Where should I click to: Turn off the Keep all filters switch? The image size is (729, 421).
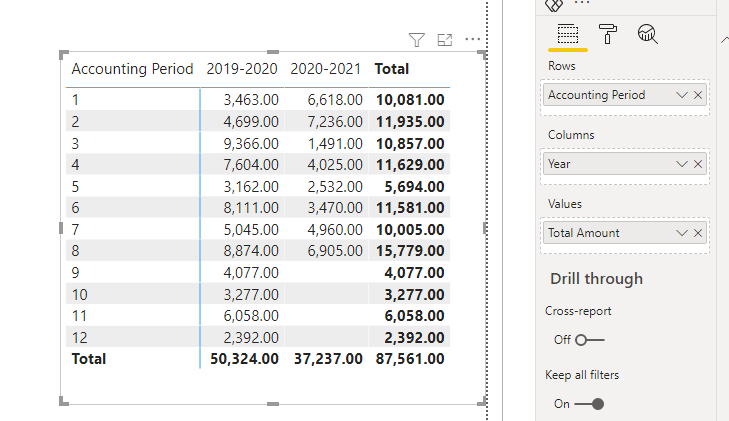pos(590,404)
